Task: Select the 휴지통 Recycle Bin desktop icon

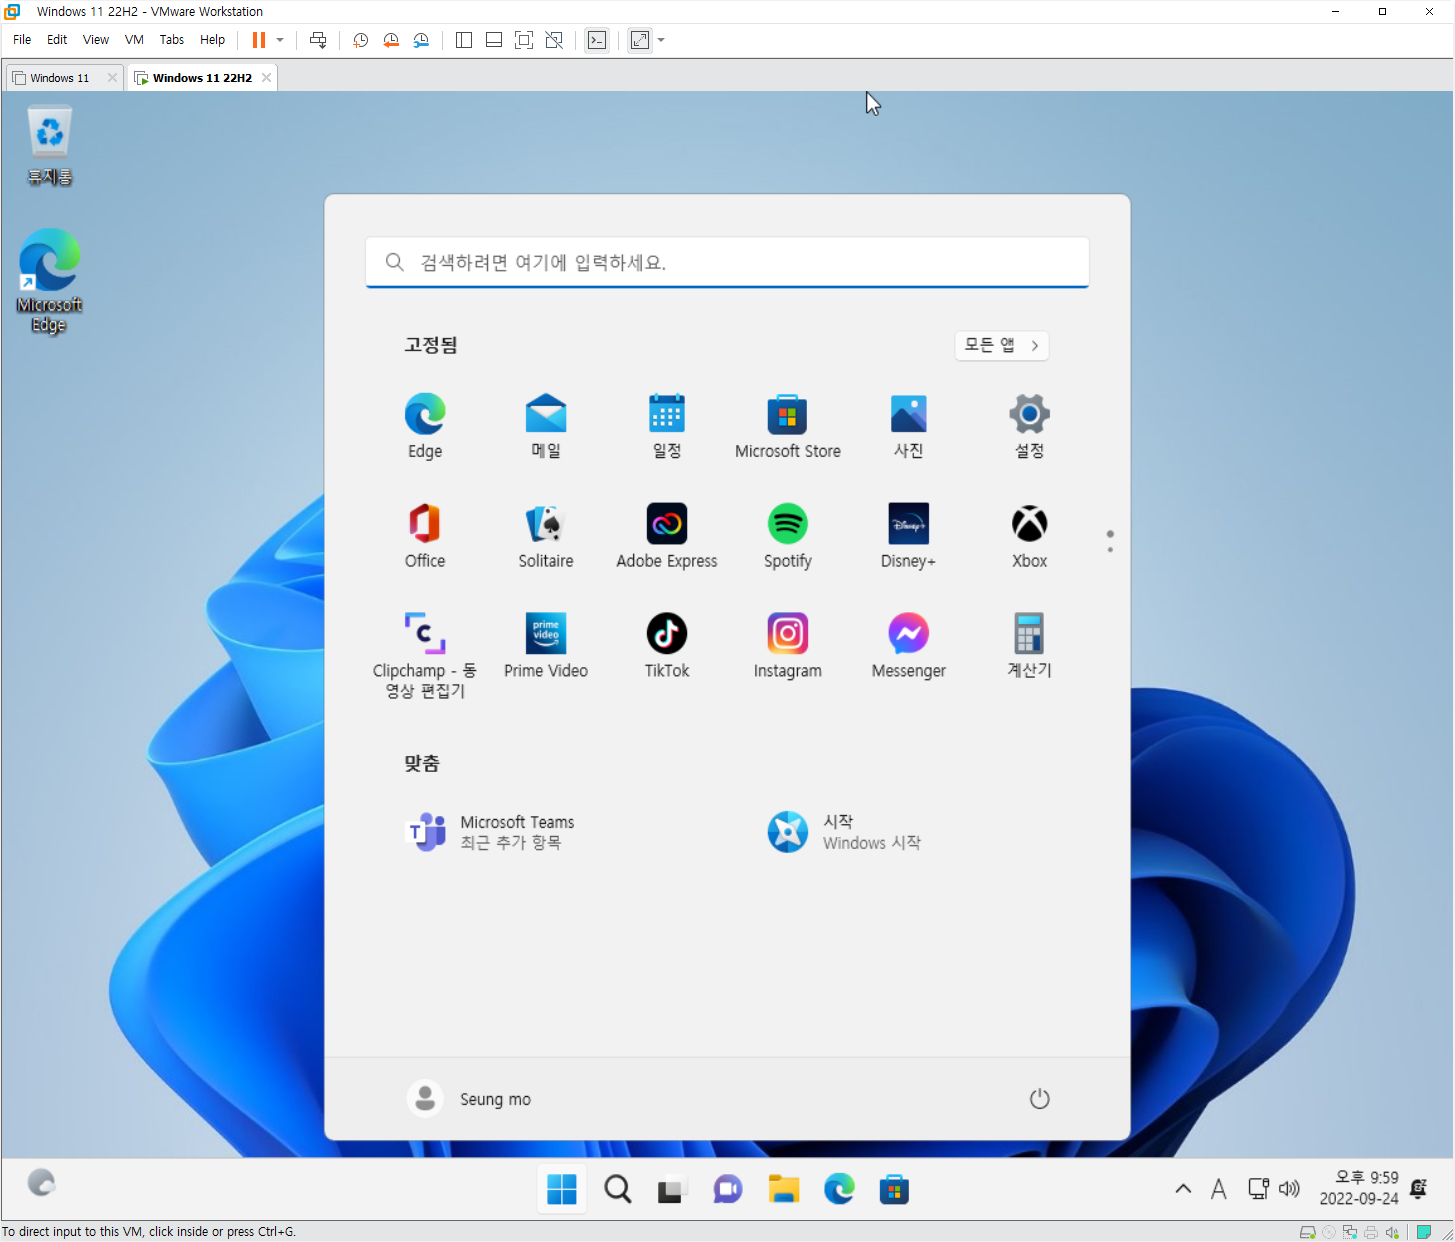Action: click(x=49, y=146)
